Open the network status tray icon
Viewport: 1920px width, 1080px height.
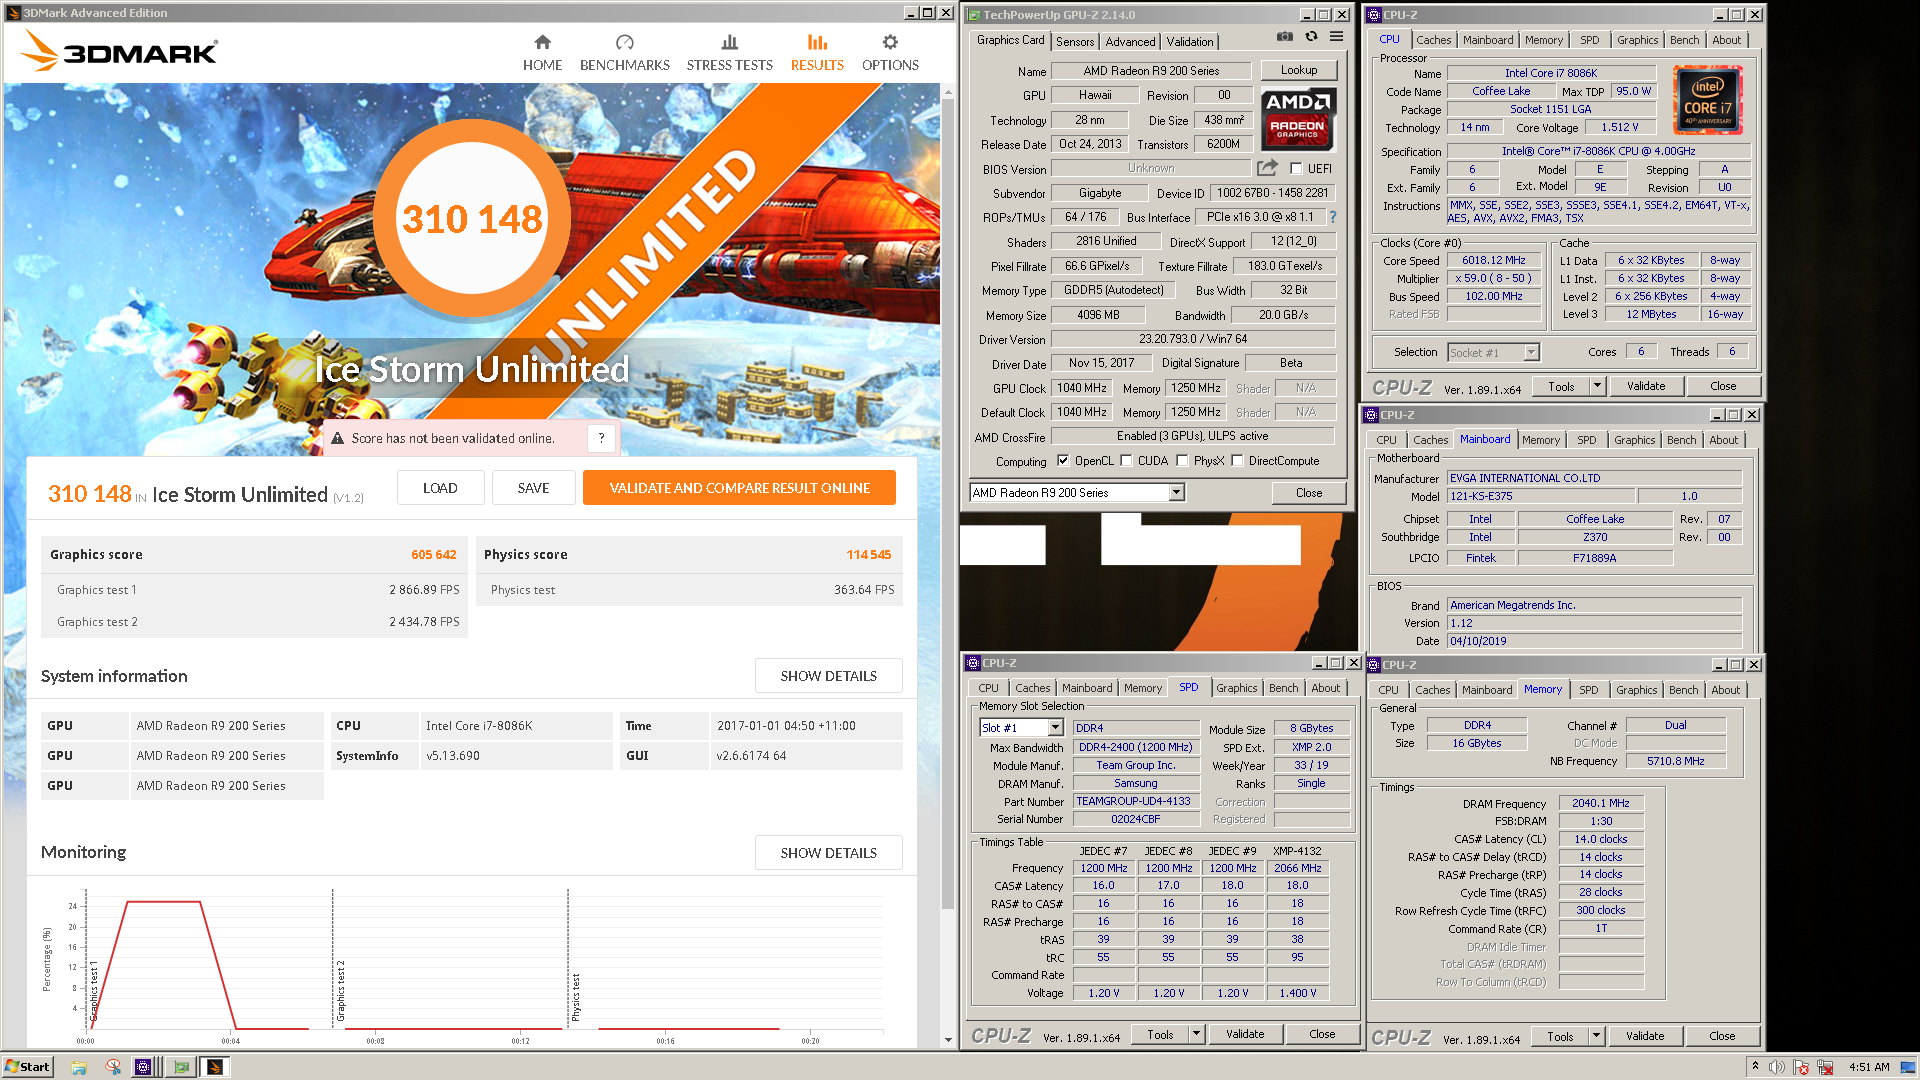click(1825, 1067)
